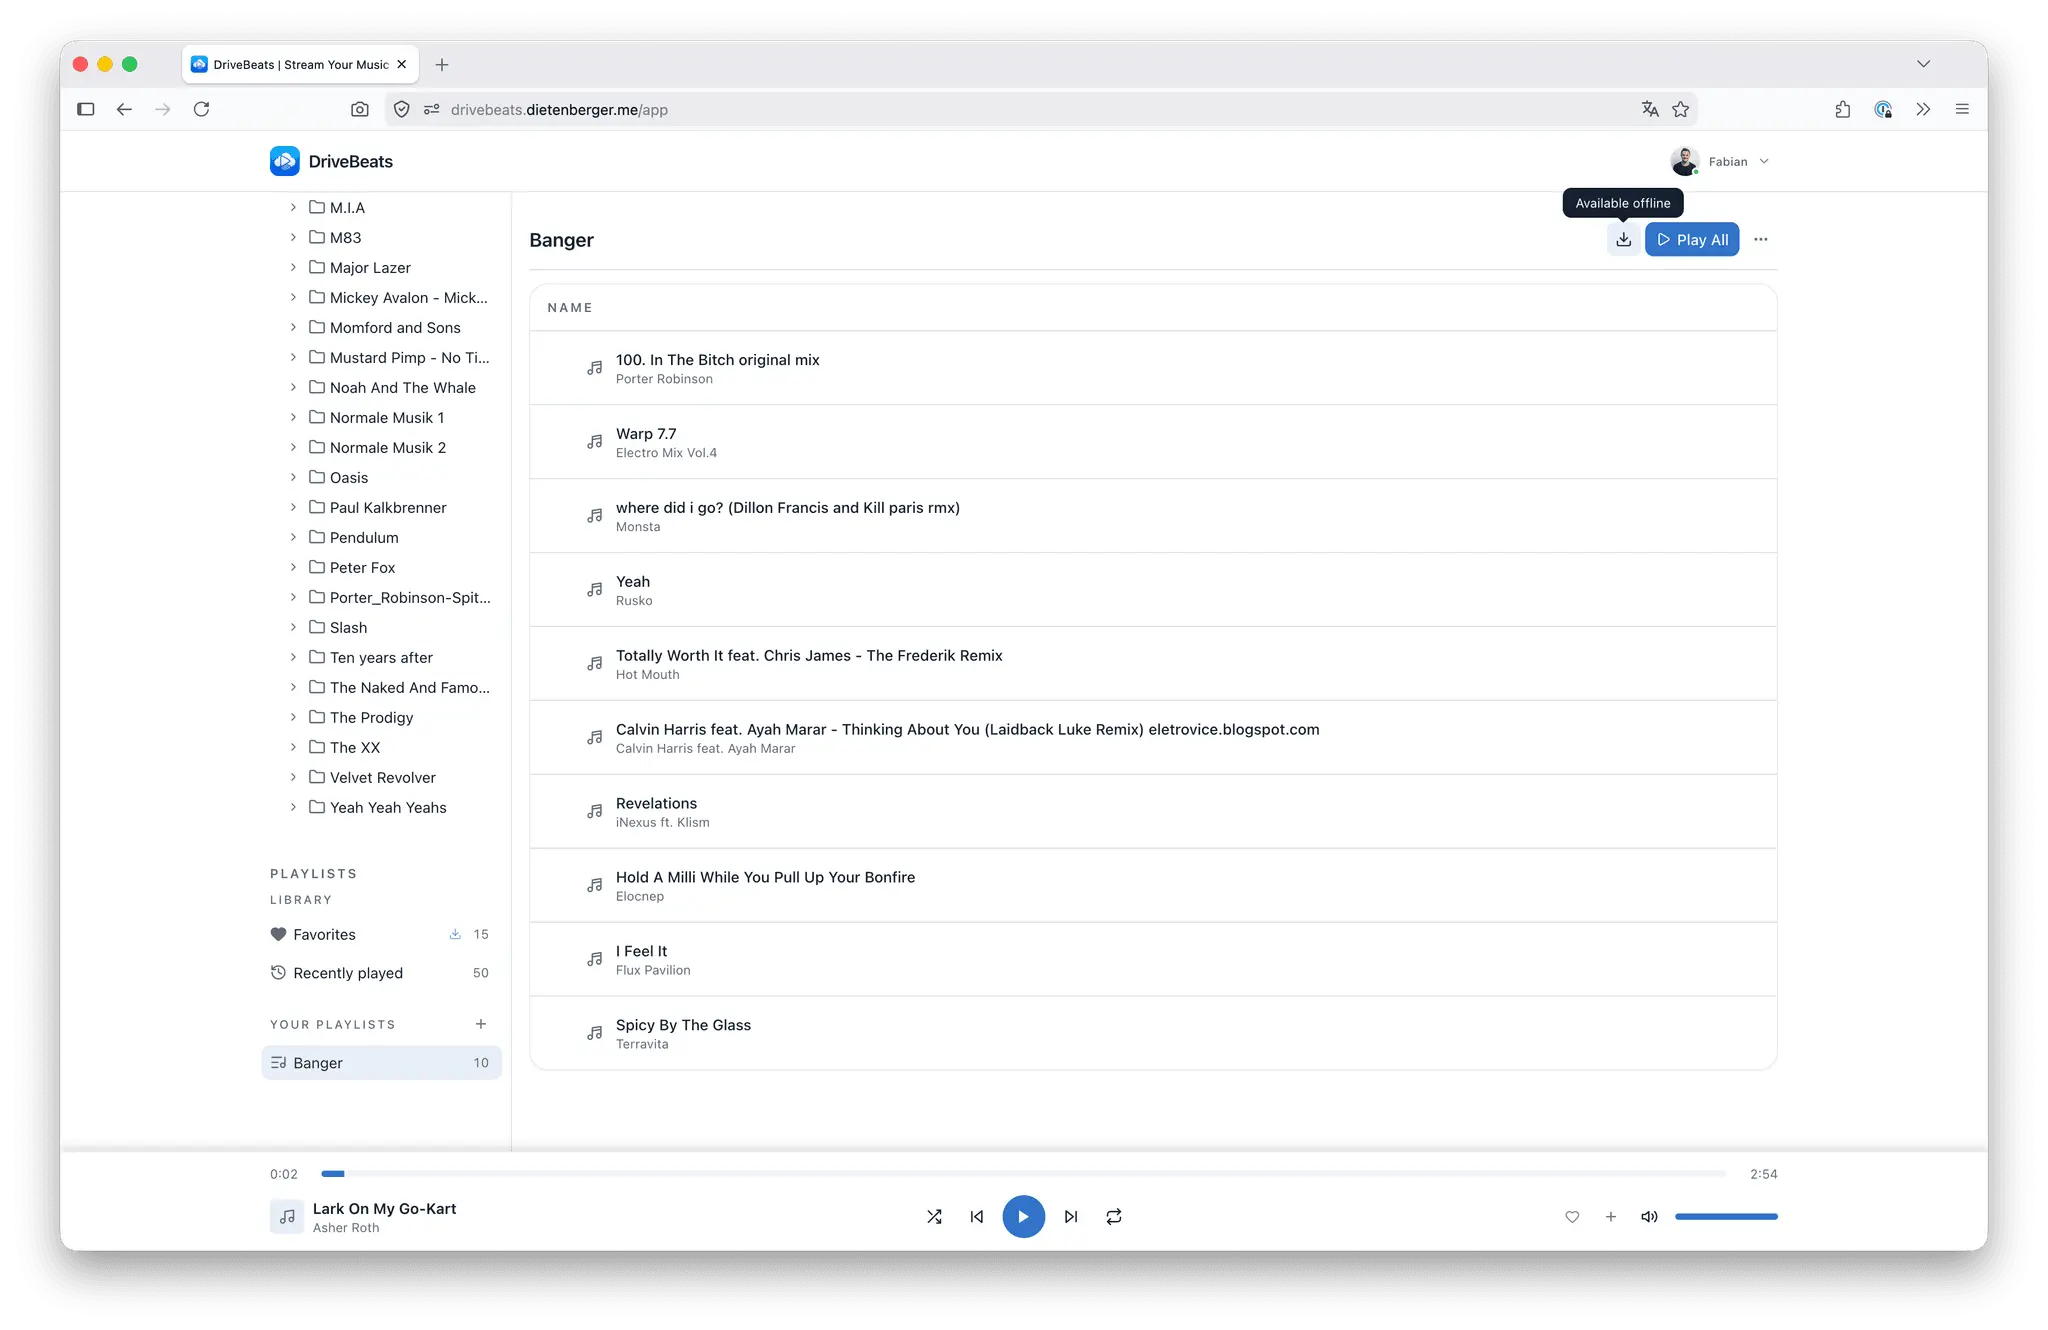Take a screenshot with camera icon
Viewport: 2048px width, 1330px height.
[360, 109]
